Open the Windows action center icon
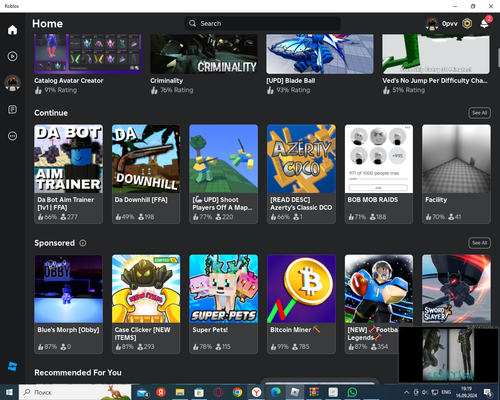Screen dimensions: 500x400 (x=488, y=392)
